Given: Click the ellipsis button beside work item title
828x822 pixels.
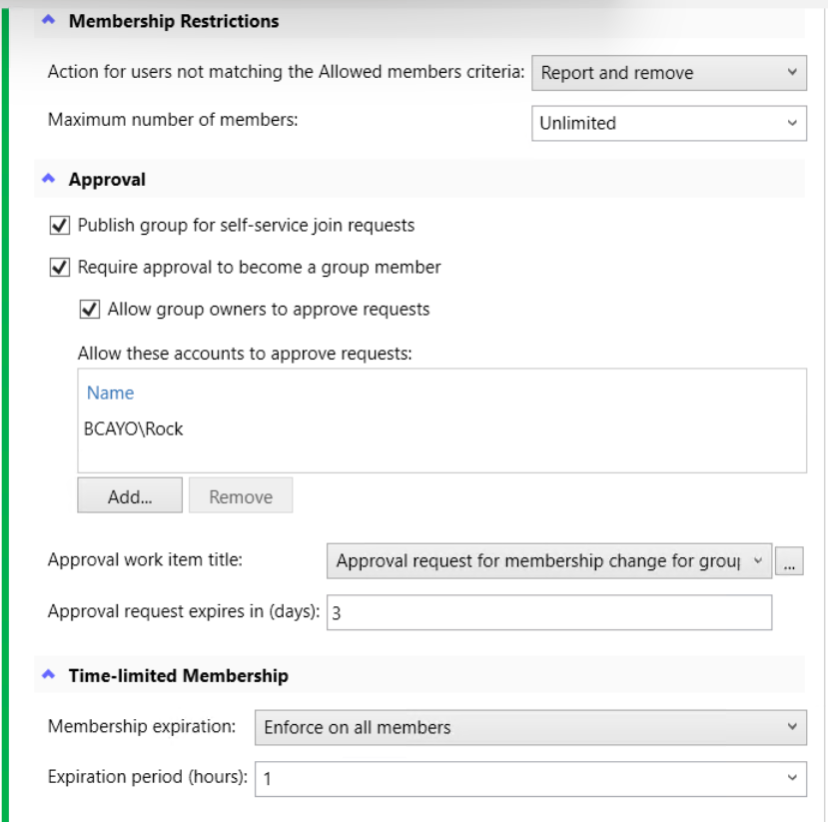Looking at the screenshot, I should pos(789,563).
